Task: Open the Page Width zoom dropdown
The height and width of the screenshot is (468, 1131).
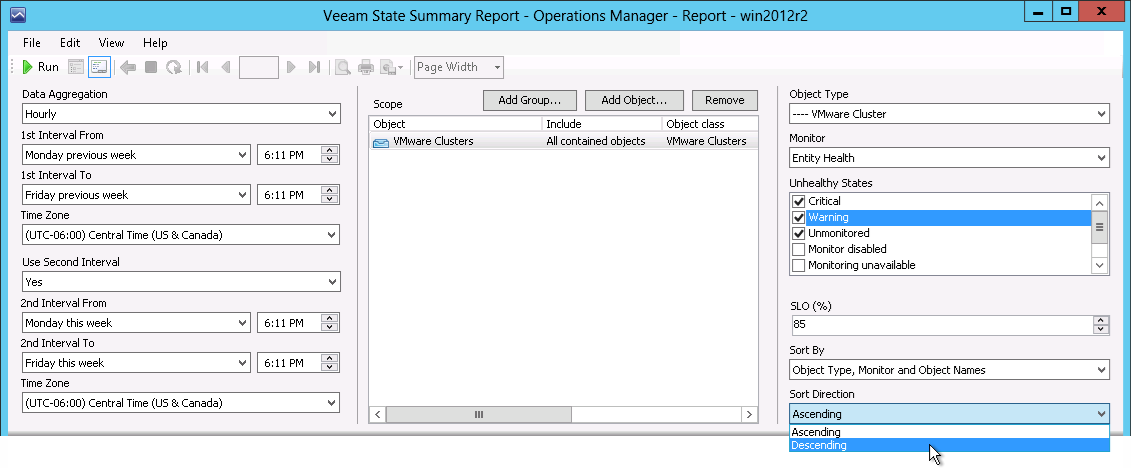Action: [459, 67]
